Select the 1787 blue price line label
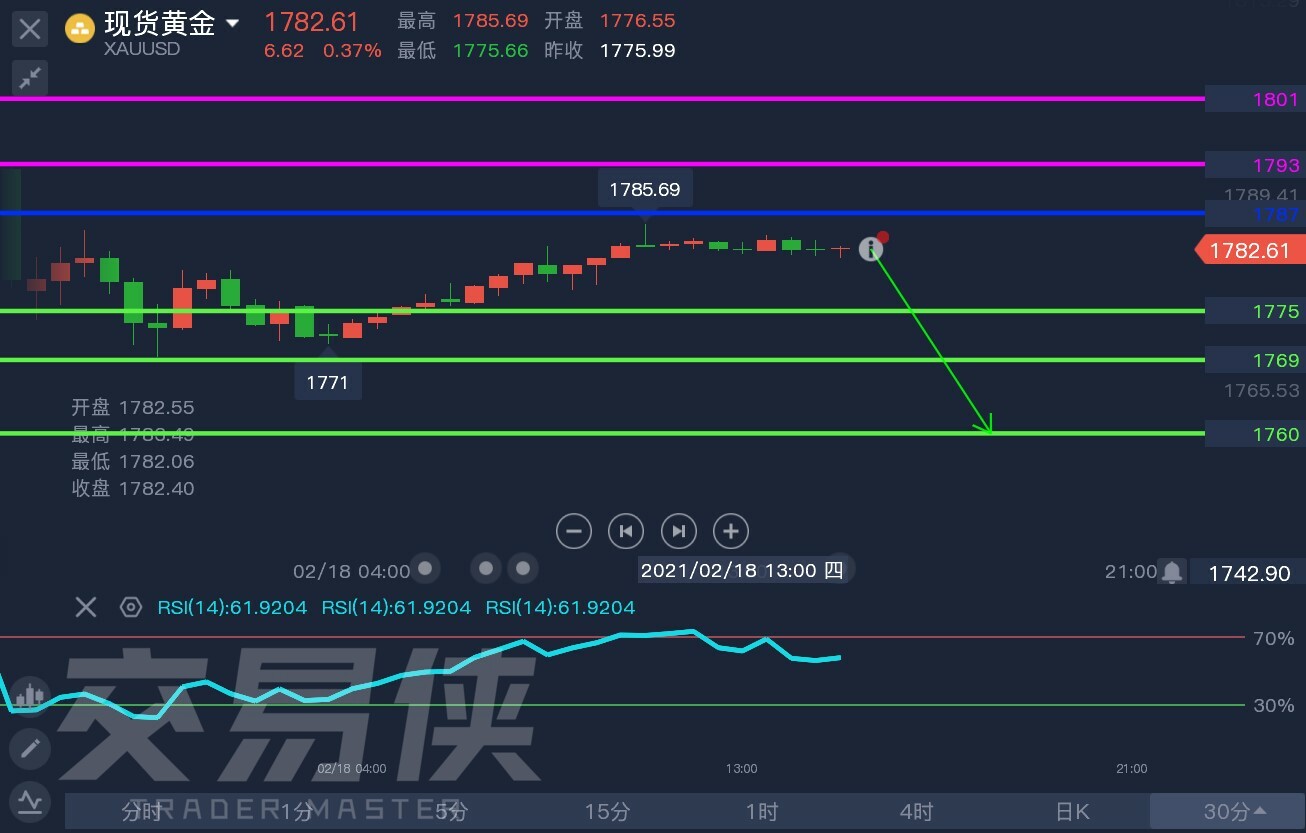The height and width of the screenshot is (833, 1306). tap(1255, 214)
